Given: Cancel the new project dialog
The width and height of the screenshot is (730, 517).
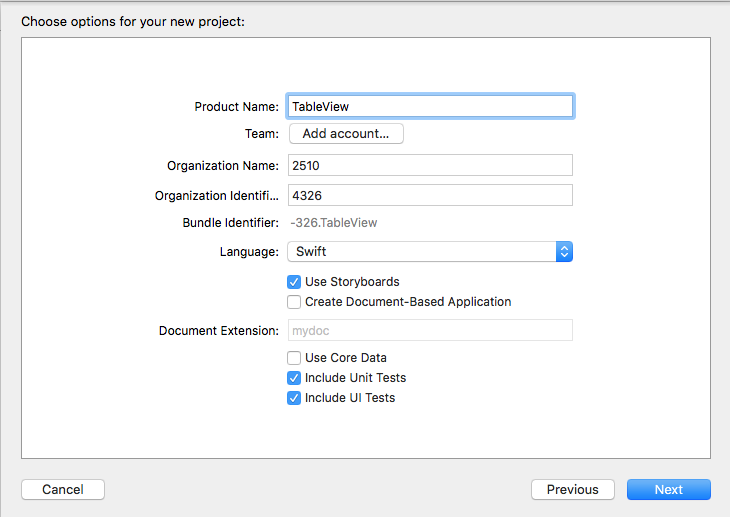Looking at the screenshot, I should 63,490.
